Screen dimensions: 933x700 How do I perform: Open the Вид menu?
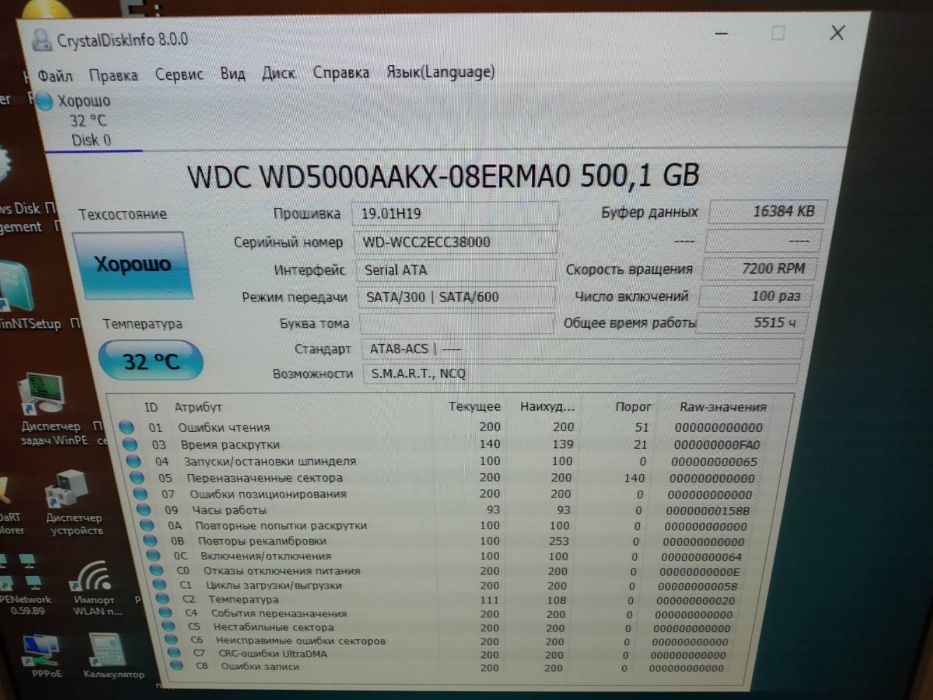[x=233, y=74]
